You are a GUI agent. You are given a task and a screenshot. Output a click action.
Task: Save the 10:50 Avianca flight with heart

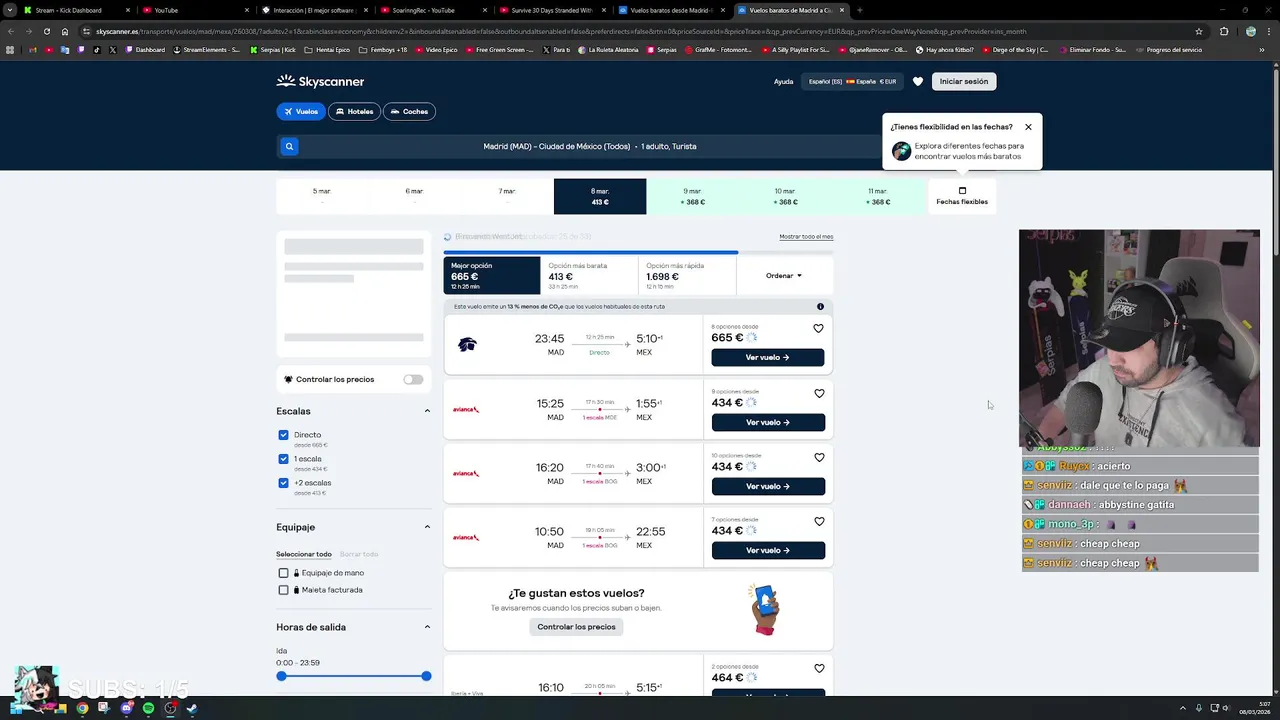pos(818,522)
